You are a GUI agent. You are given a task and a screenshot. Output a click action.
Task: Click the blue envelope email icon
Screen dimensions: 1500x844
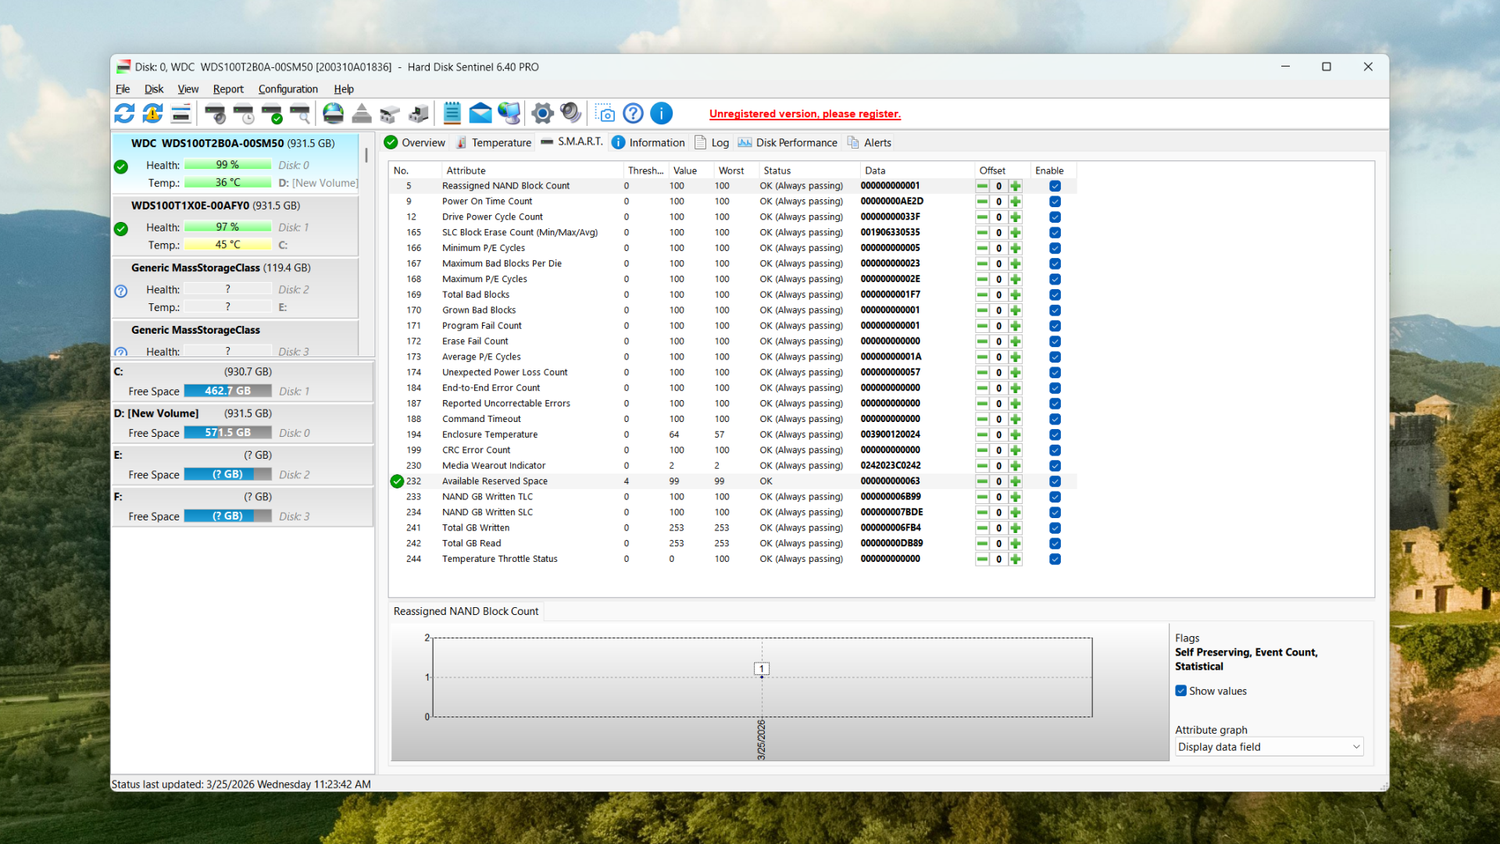481,114
